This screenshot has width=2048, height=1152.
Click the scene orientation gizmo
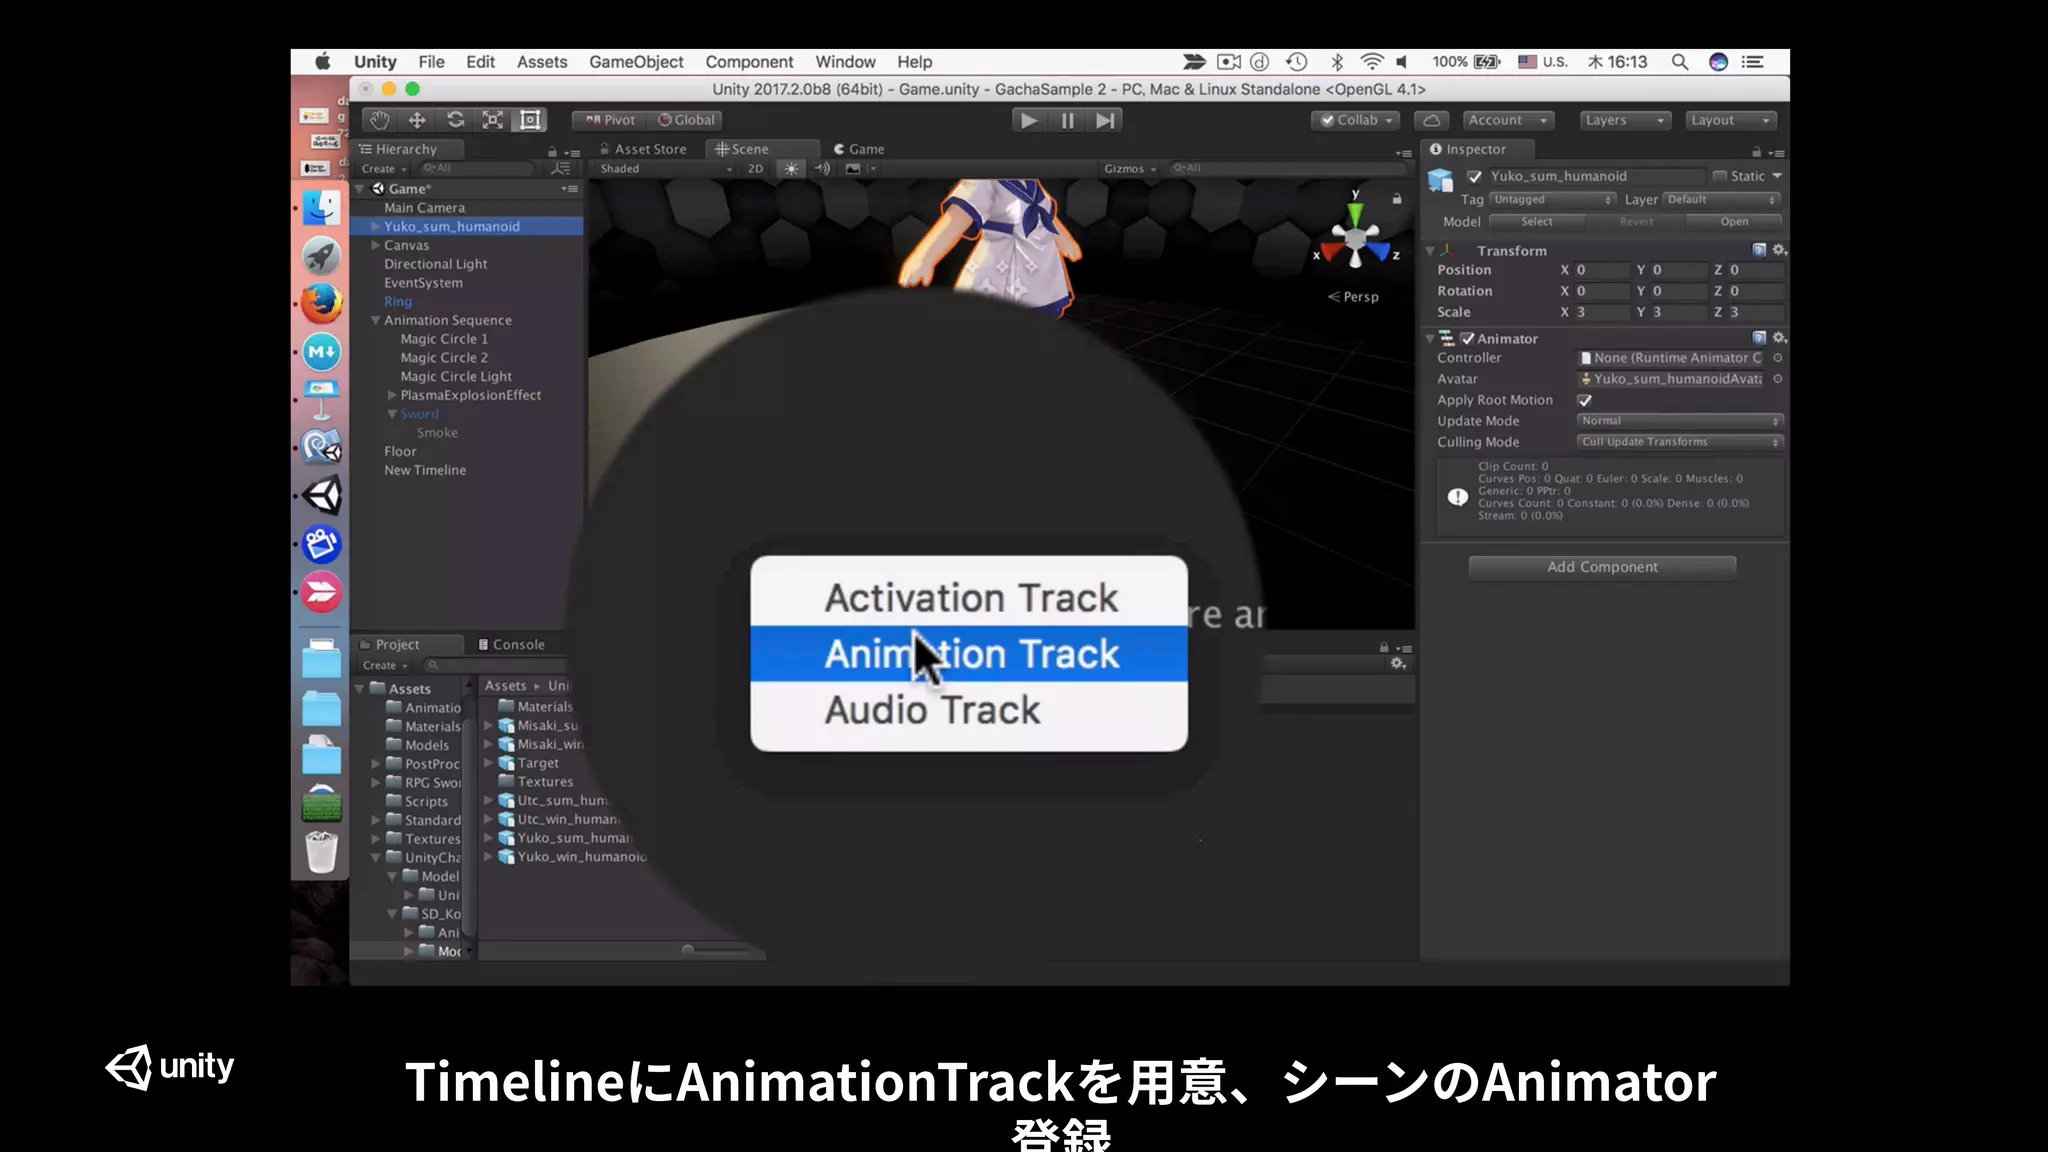[1355, 237]
